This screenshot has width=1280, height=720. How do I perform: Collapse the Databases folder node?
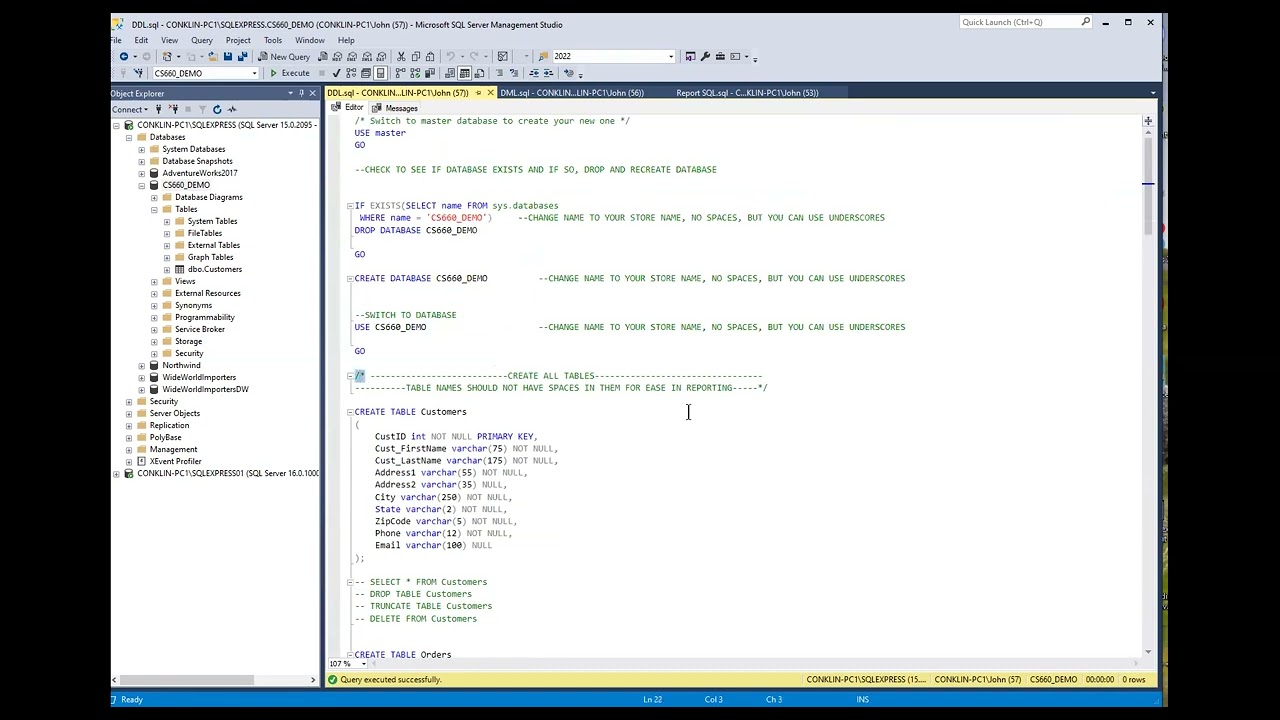pos(129,137)
